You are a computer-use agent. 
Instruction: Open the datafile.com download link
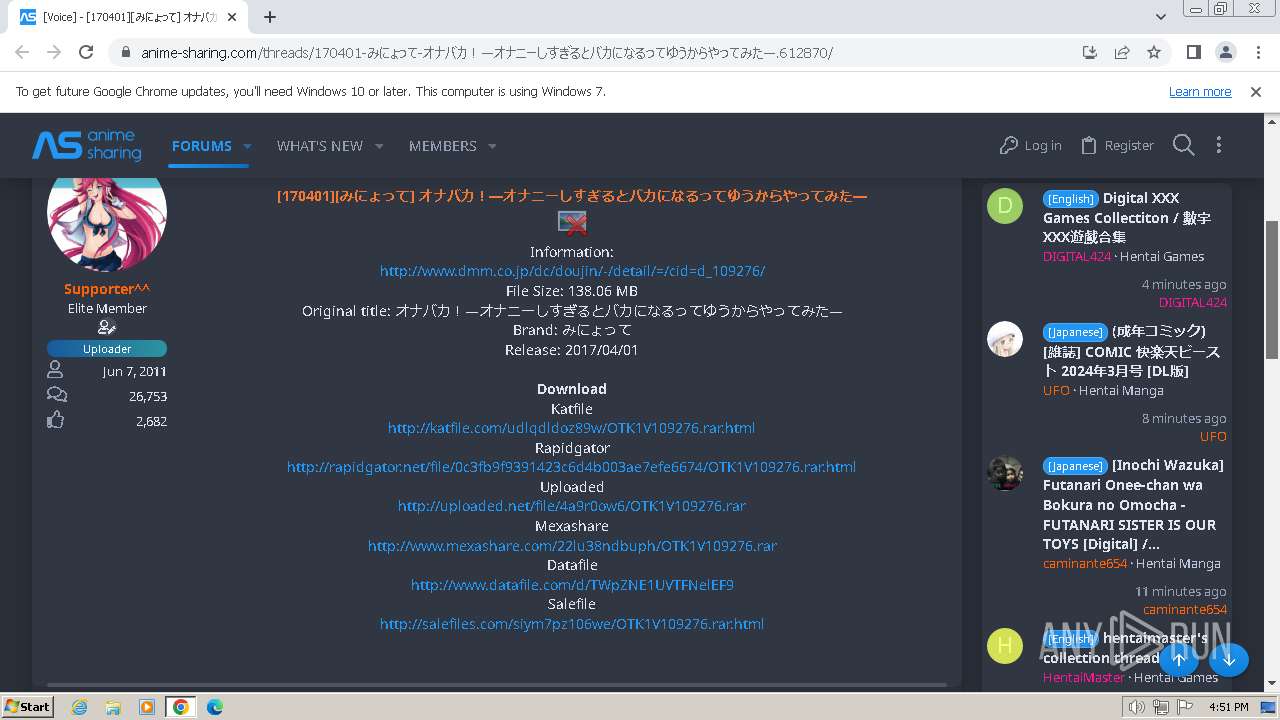click(572, 585)
